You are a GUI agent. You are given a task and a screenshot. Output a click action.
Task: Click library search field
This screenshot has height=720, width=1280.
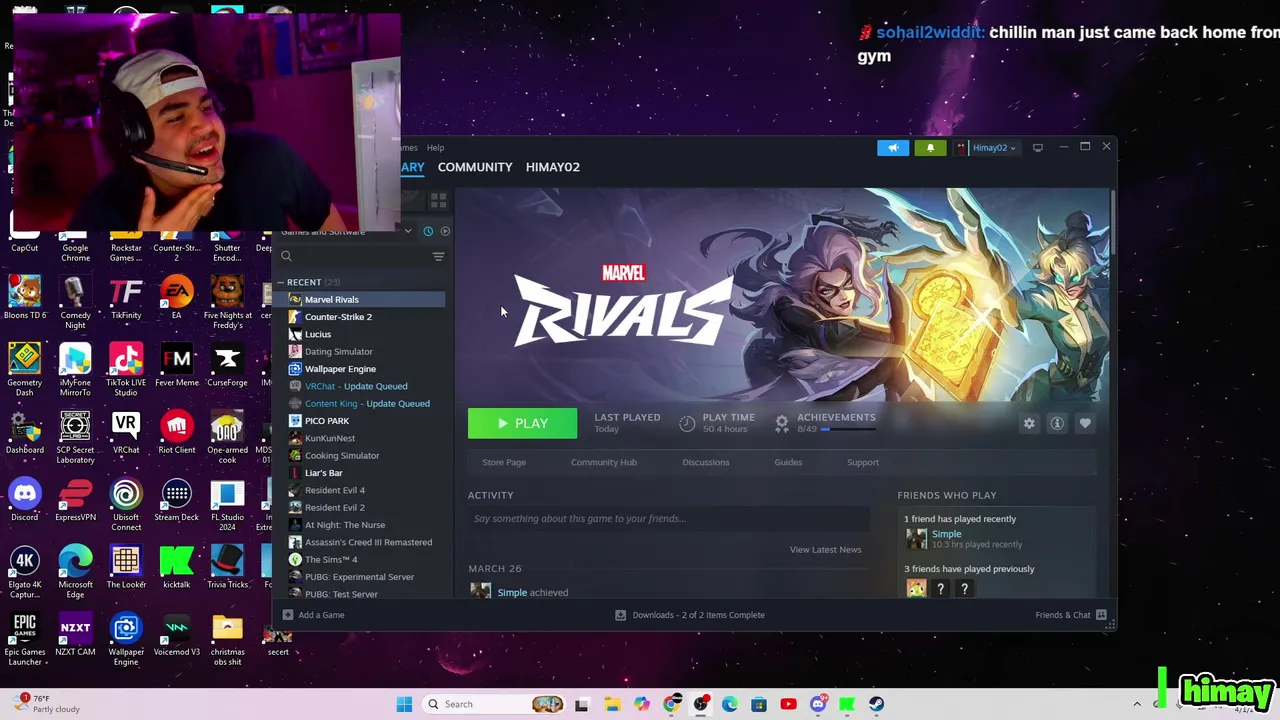point(355,257)
